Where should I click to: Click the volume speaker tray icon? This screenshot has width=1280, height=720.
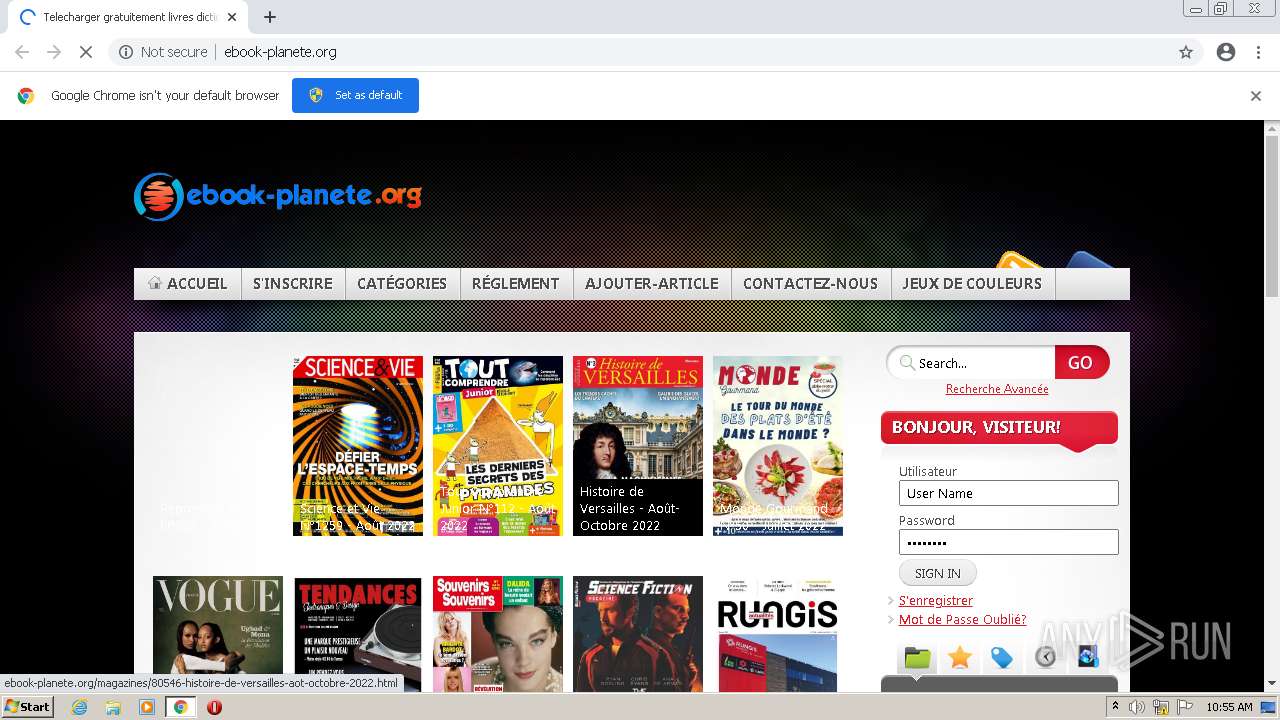tap(1137, 707)
